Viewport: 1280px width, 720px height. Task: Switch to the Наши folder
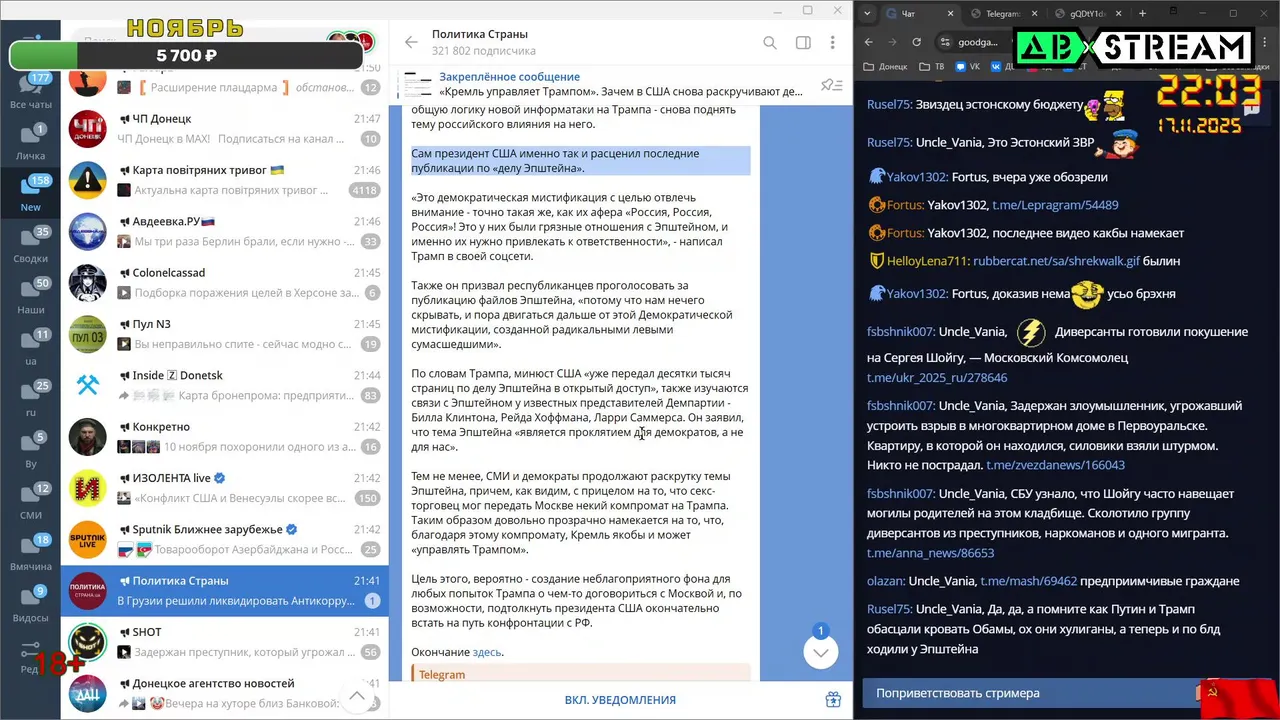tap(31, 297)
